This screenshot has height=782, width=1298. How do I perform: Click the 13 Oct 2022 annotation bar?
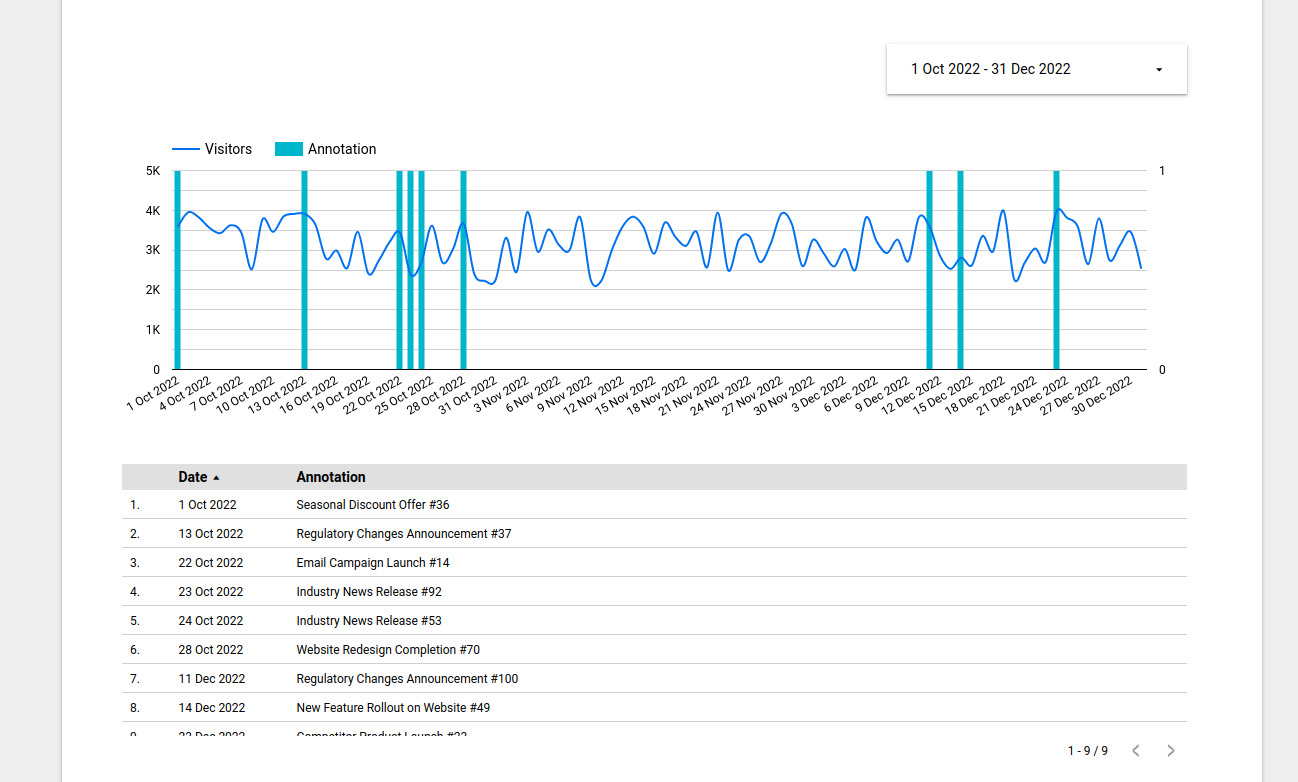[x=304, y=270]
